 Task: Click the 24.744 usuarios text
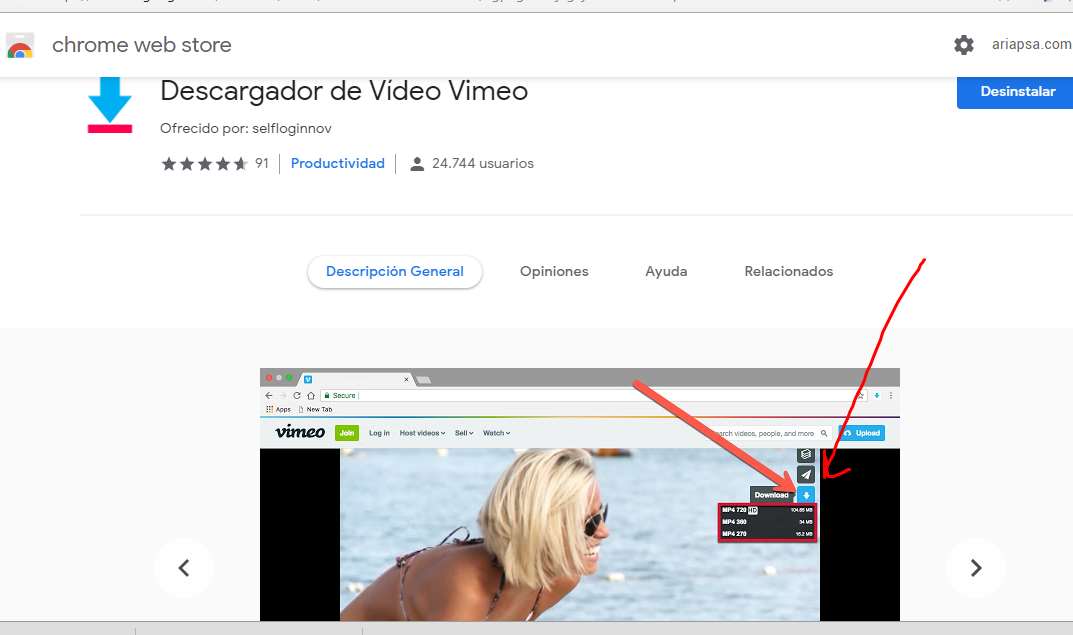(x=482, y=164)
